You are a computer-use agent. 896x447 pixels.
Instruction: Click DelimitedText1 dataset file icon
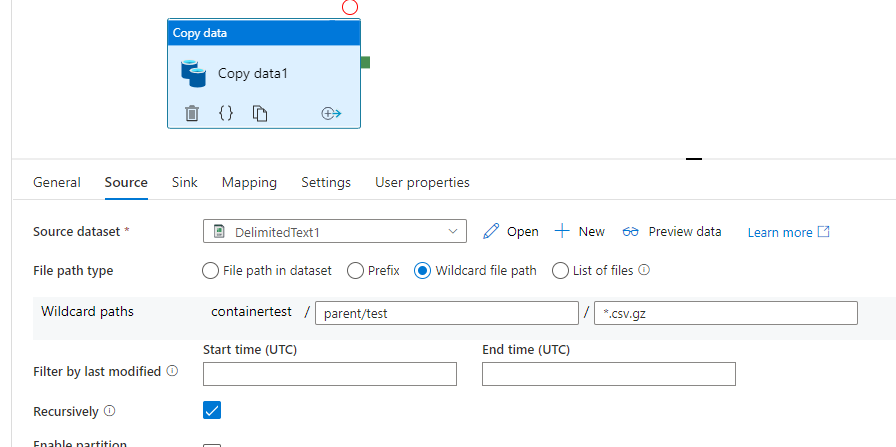(219, 232)
